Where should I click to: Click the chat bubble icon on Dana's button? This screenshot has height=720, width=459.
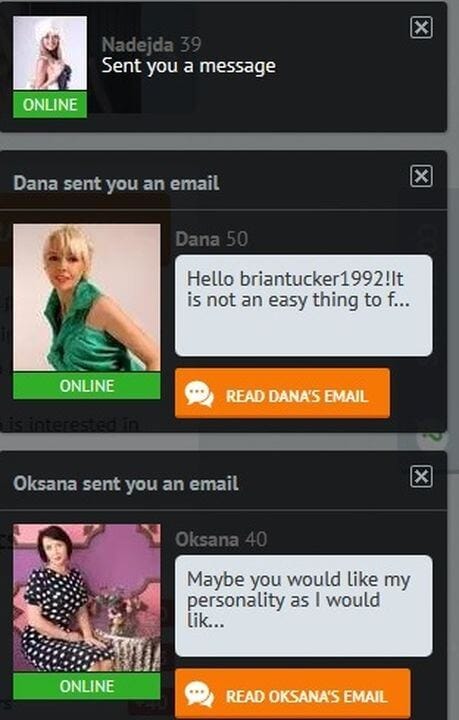199,394
